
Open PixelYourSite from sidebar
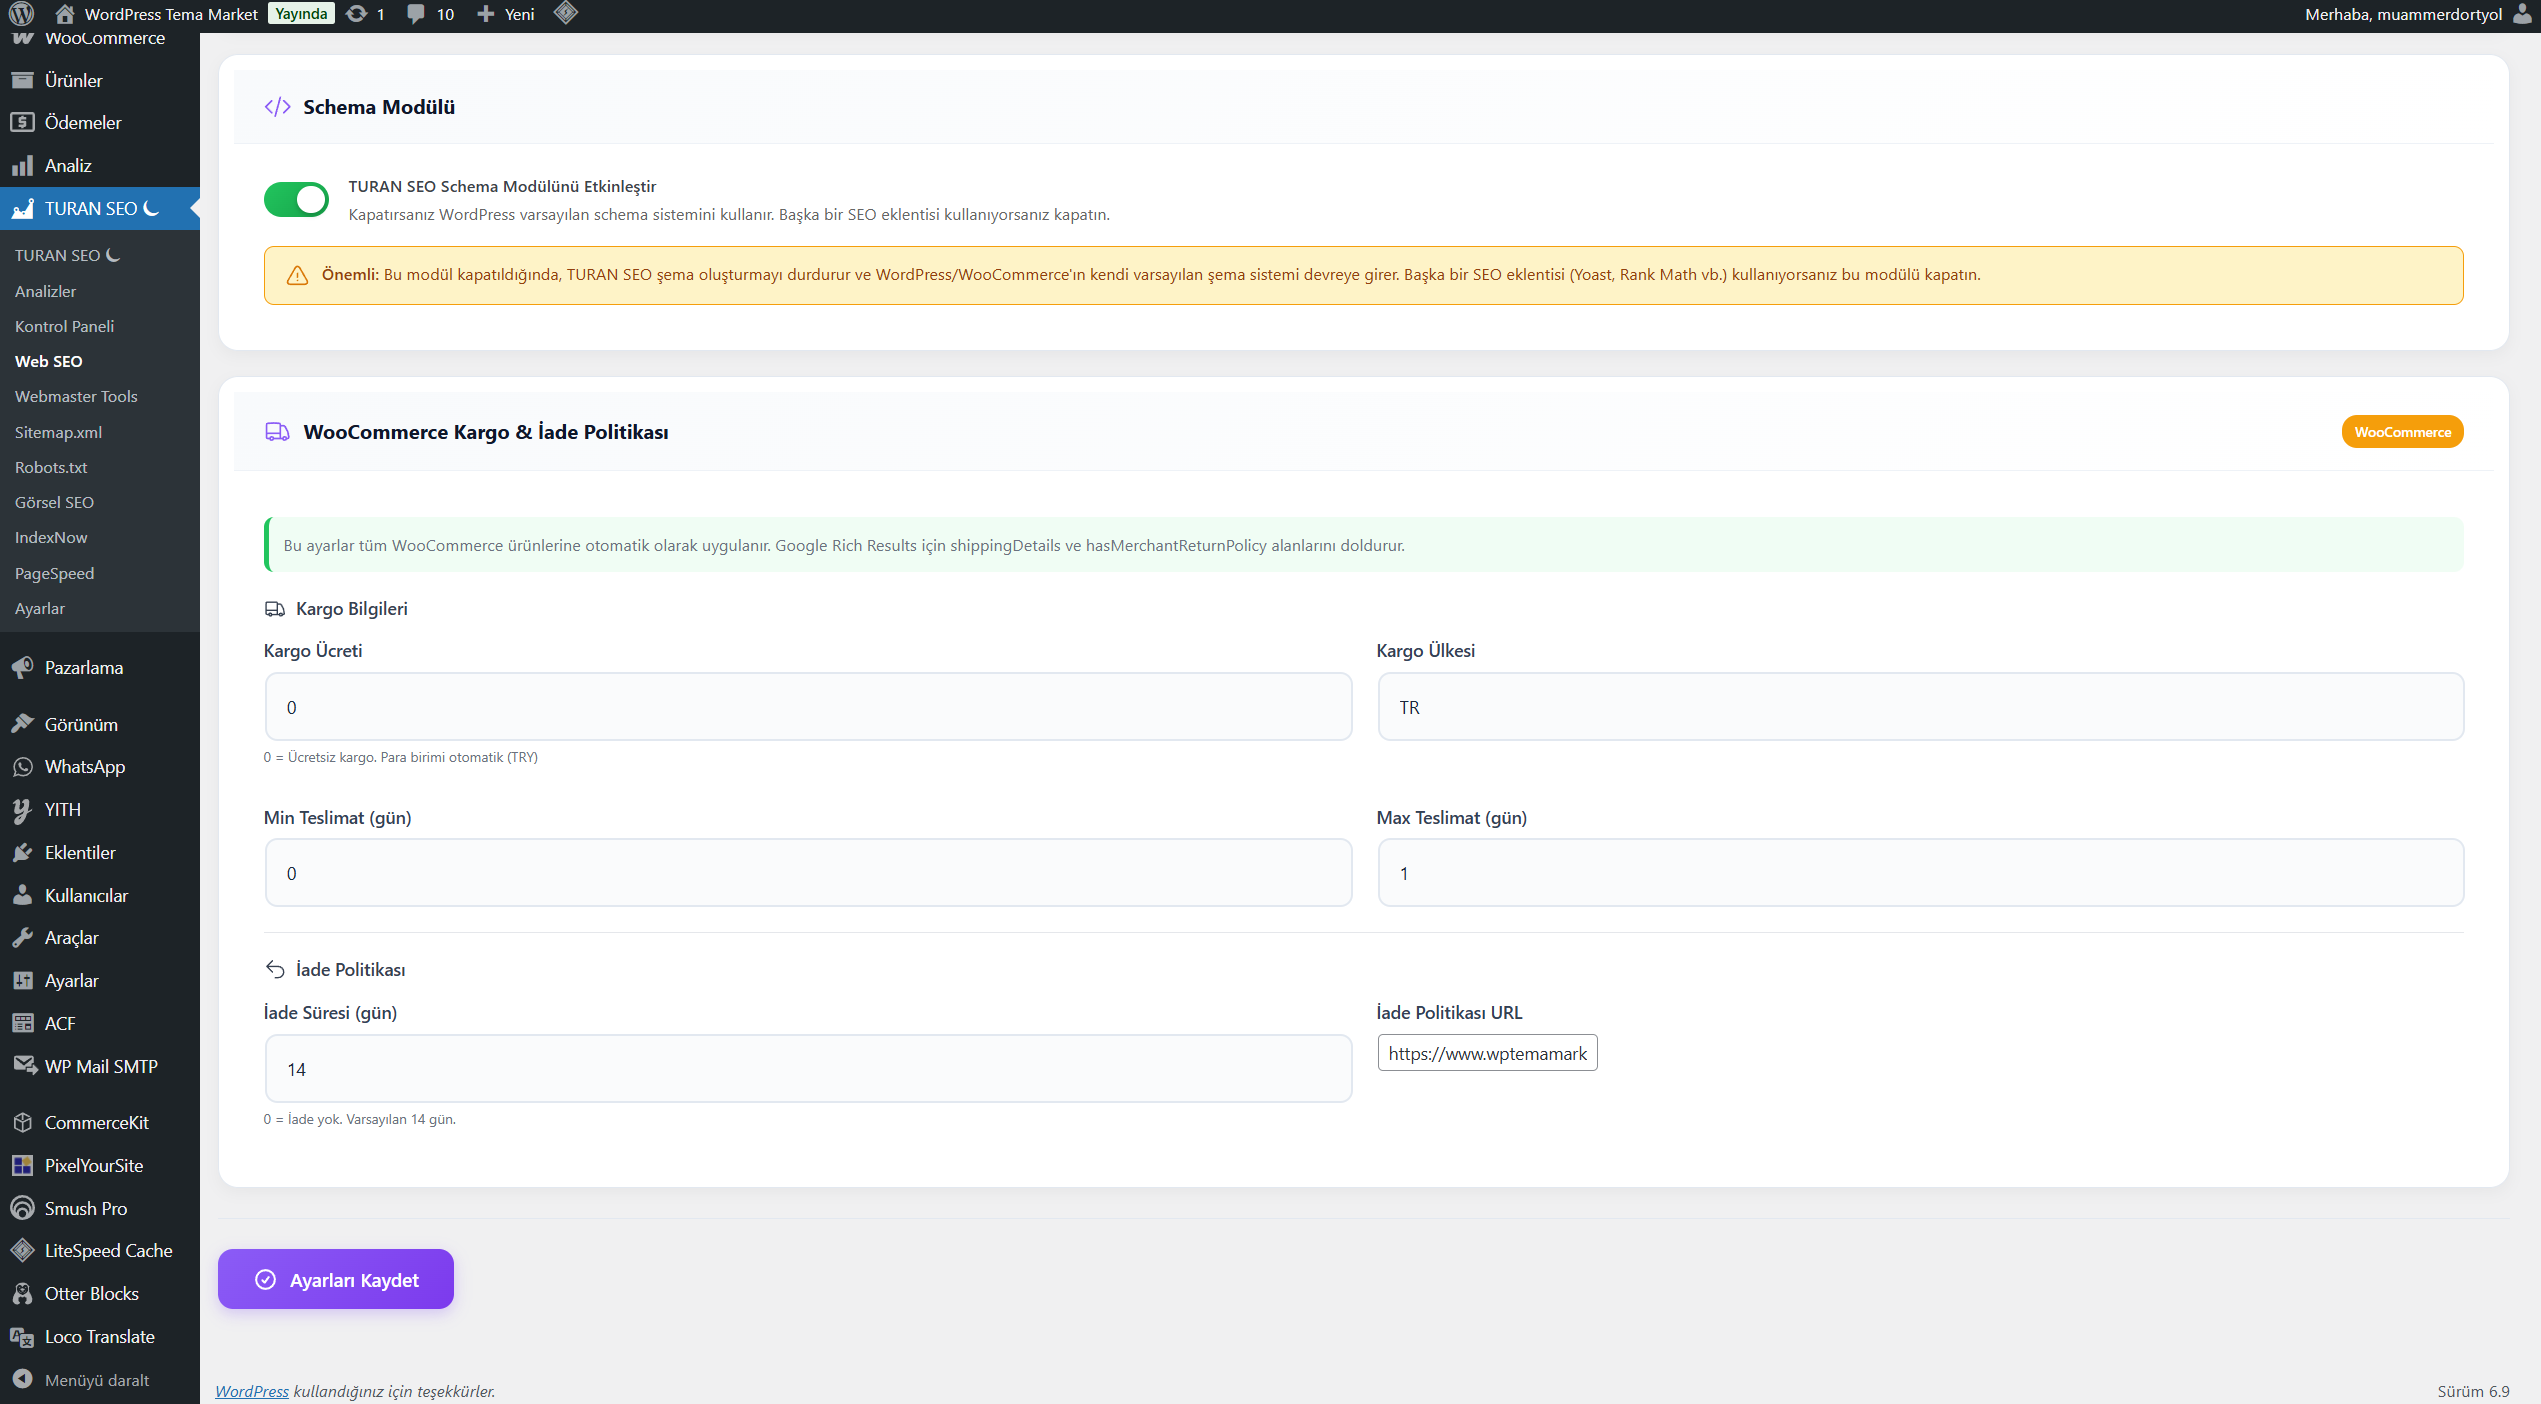93,1165
